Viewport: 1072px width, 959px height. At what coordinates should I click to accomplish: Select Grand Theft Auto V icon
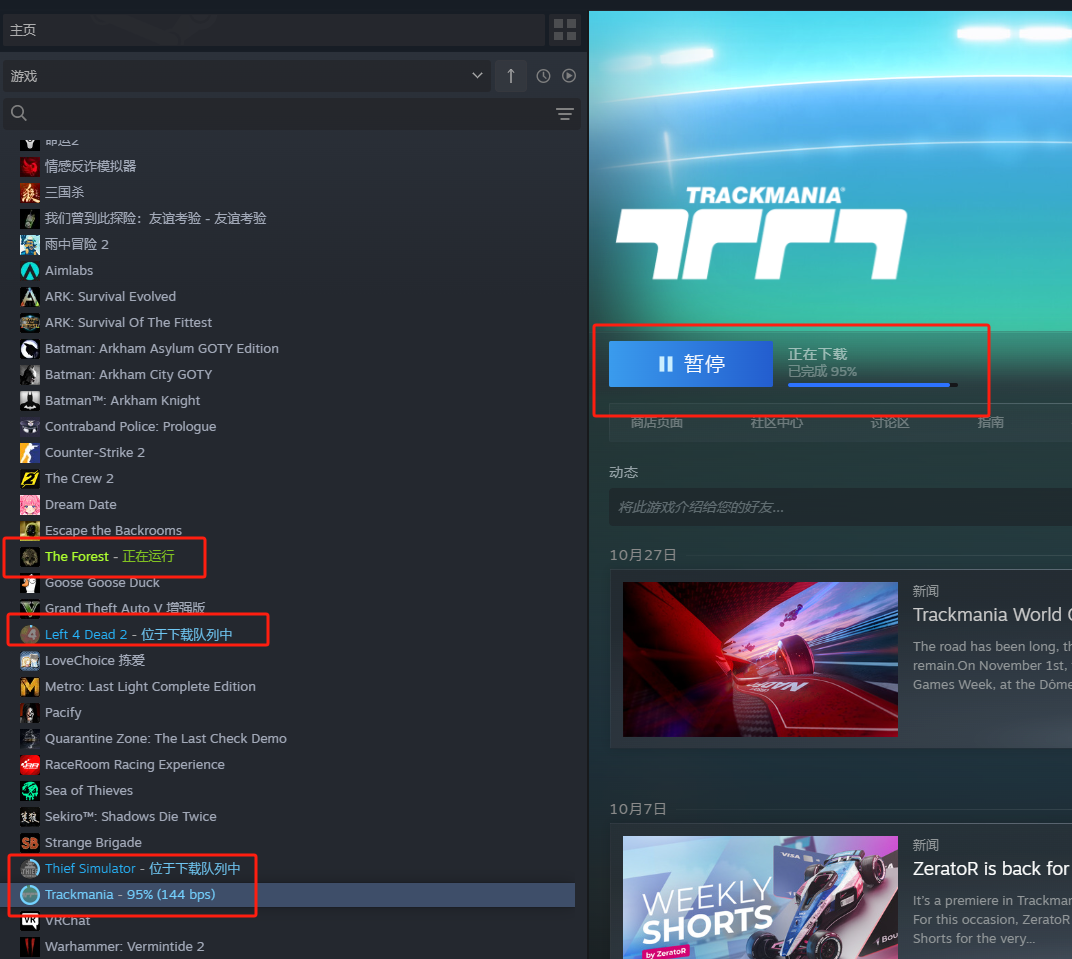click(x=29, y=608)
